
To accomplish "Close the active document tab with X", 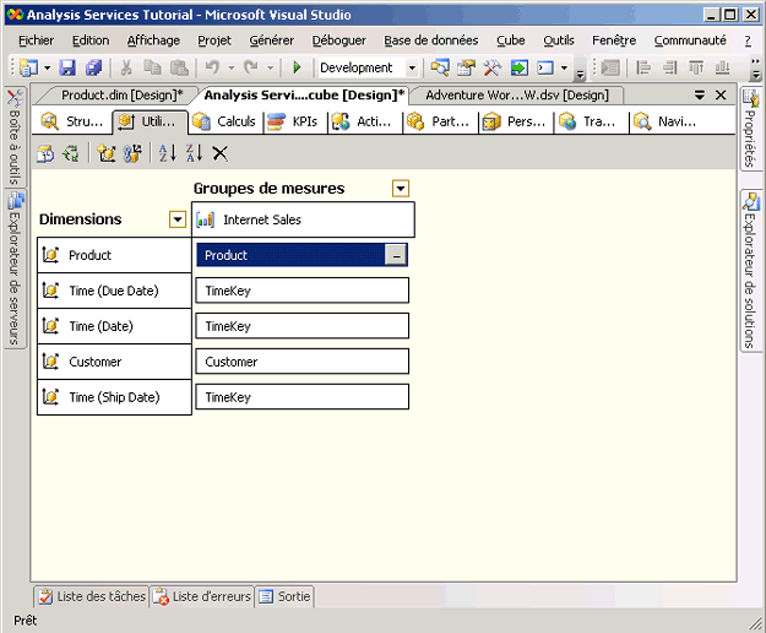I will coord(721,95).
